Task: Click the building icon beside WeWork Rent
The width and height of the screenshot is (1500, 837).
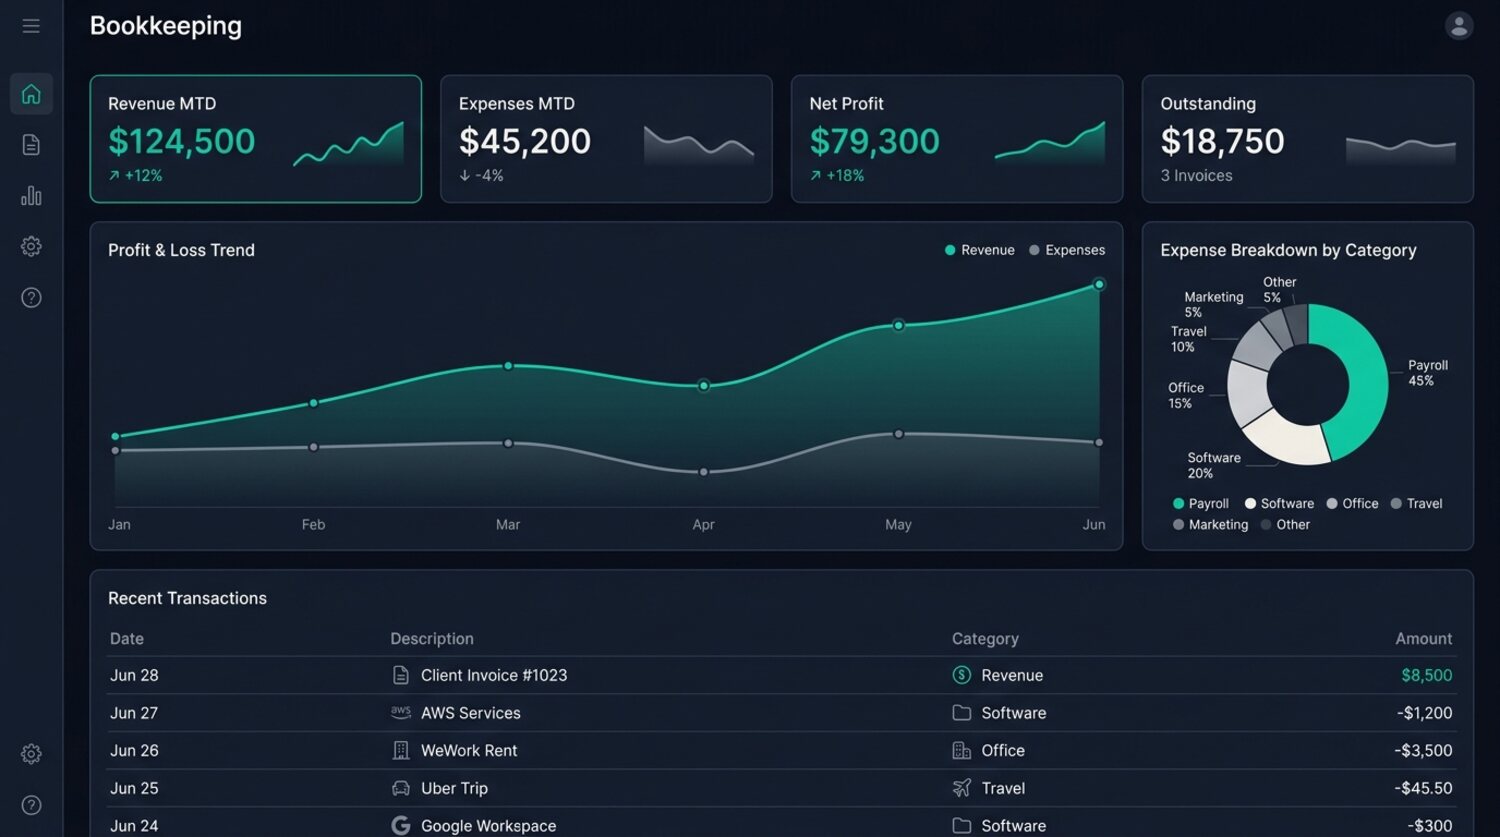Action: point(400,750)
